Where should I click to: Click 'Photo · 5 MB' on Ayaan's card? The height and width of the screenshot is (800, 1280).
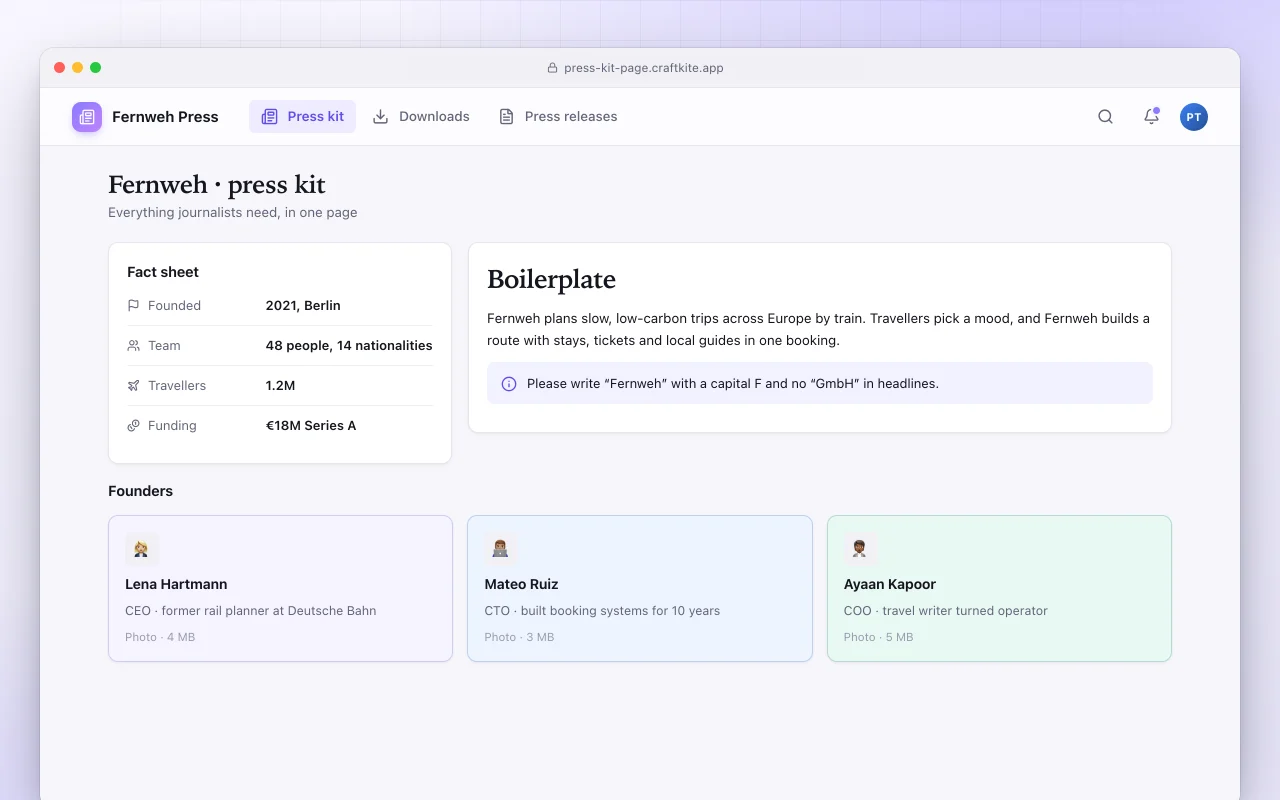pos(878,637)
